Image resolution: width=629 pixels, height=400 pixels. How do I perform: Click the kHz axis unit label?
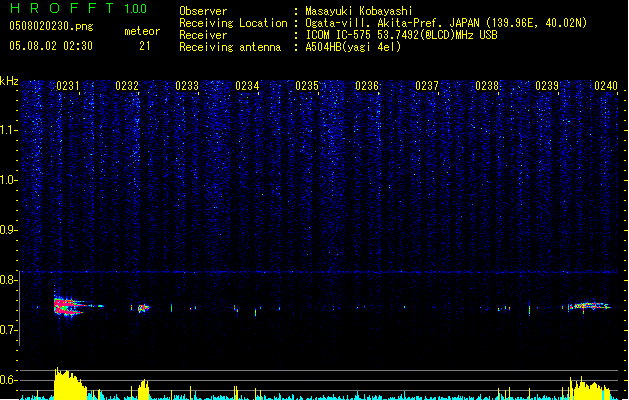point(9,81)
